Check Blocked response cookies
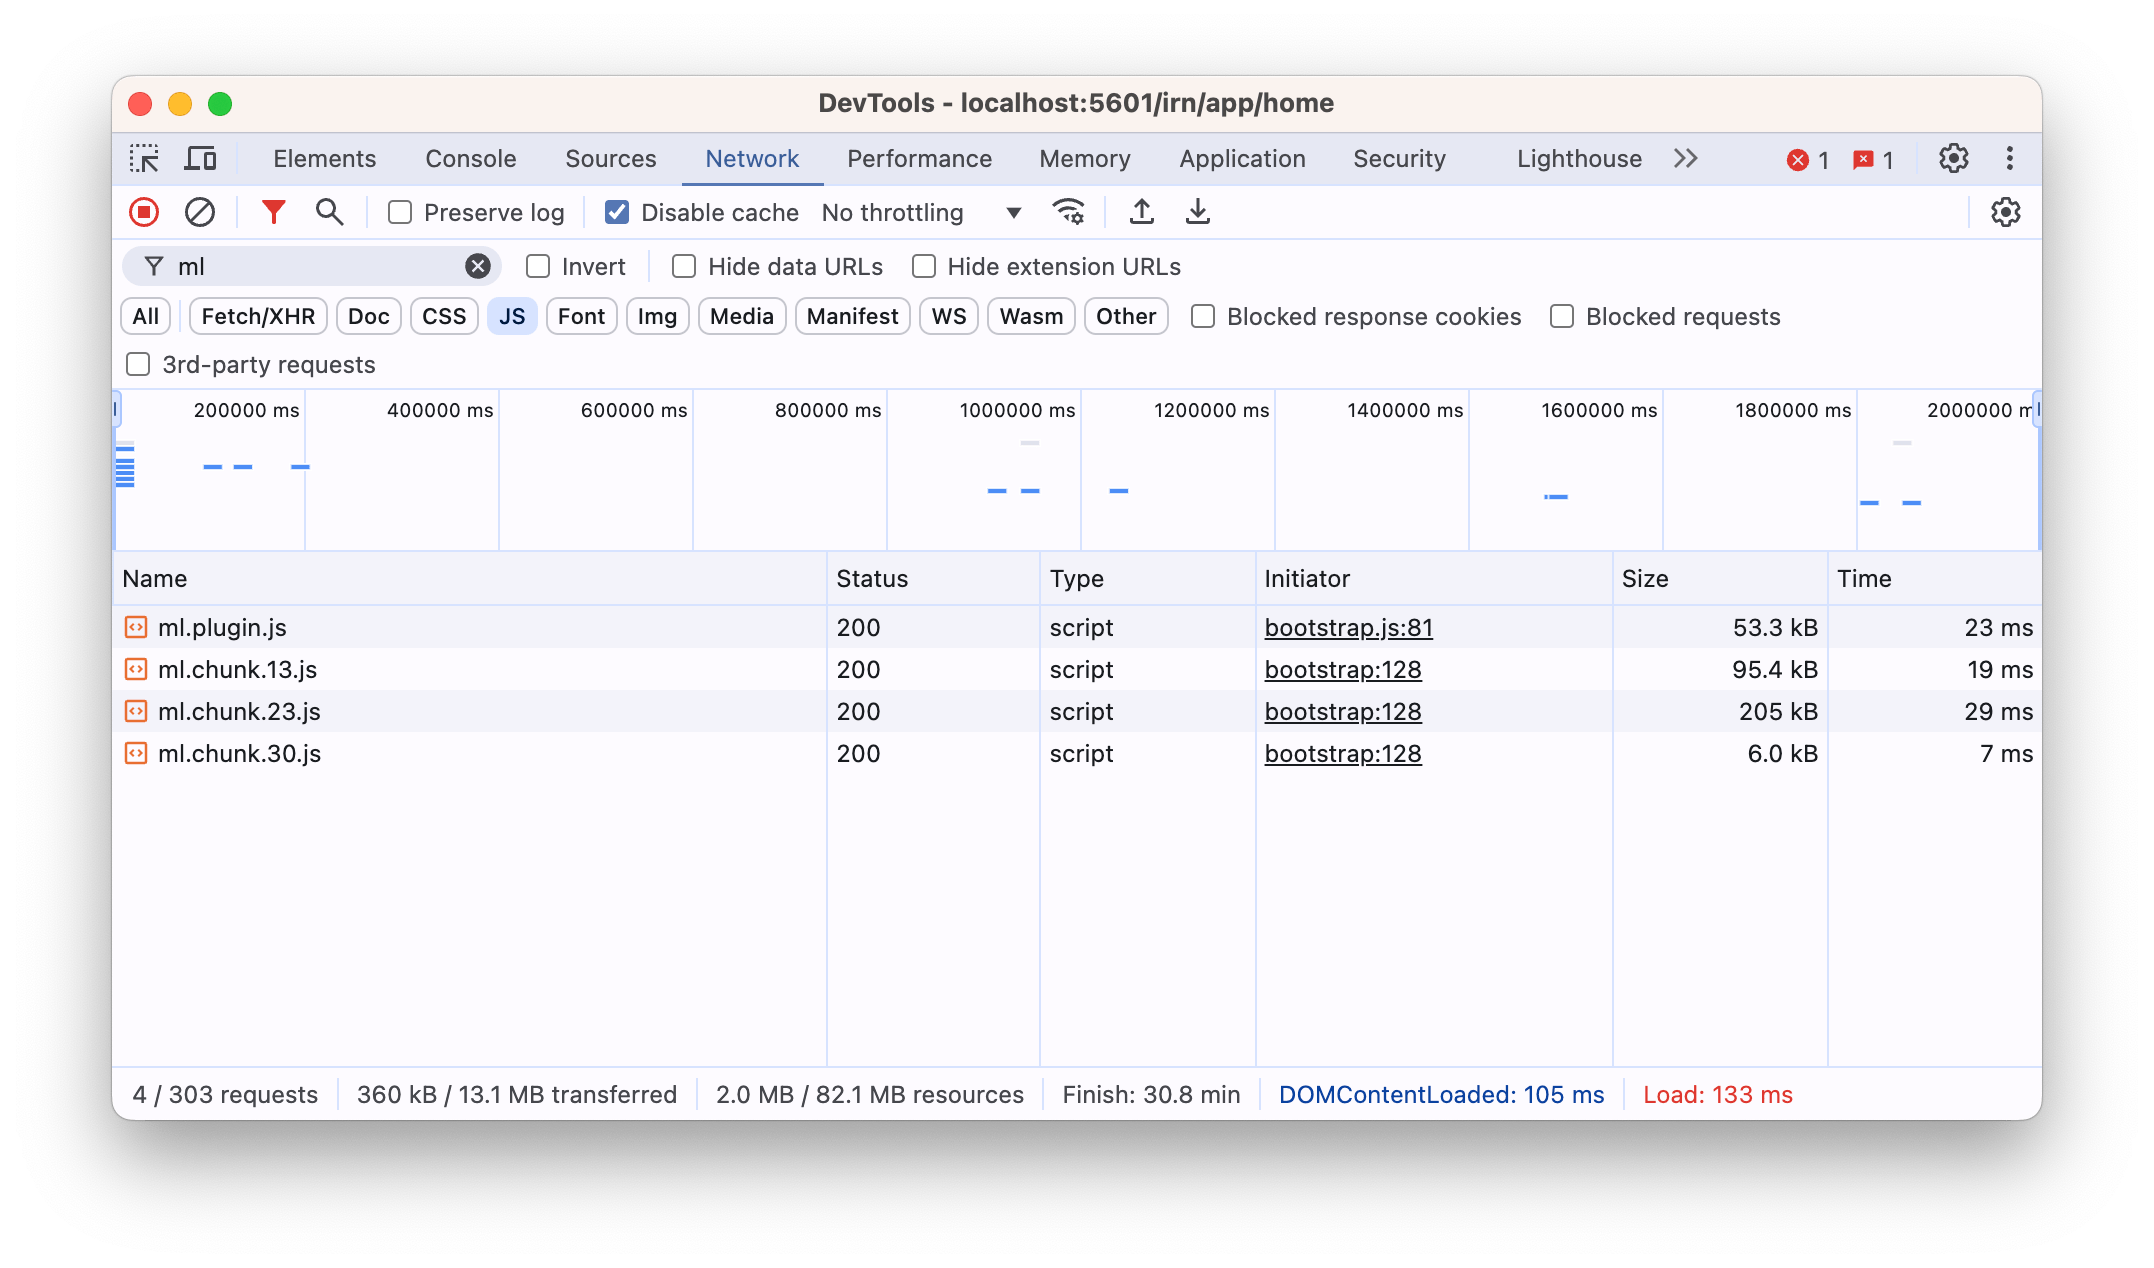 tap(1203, 316)
